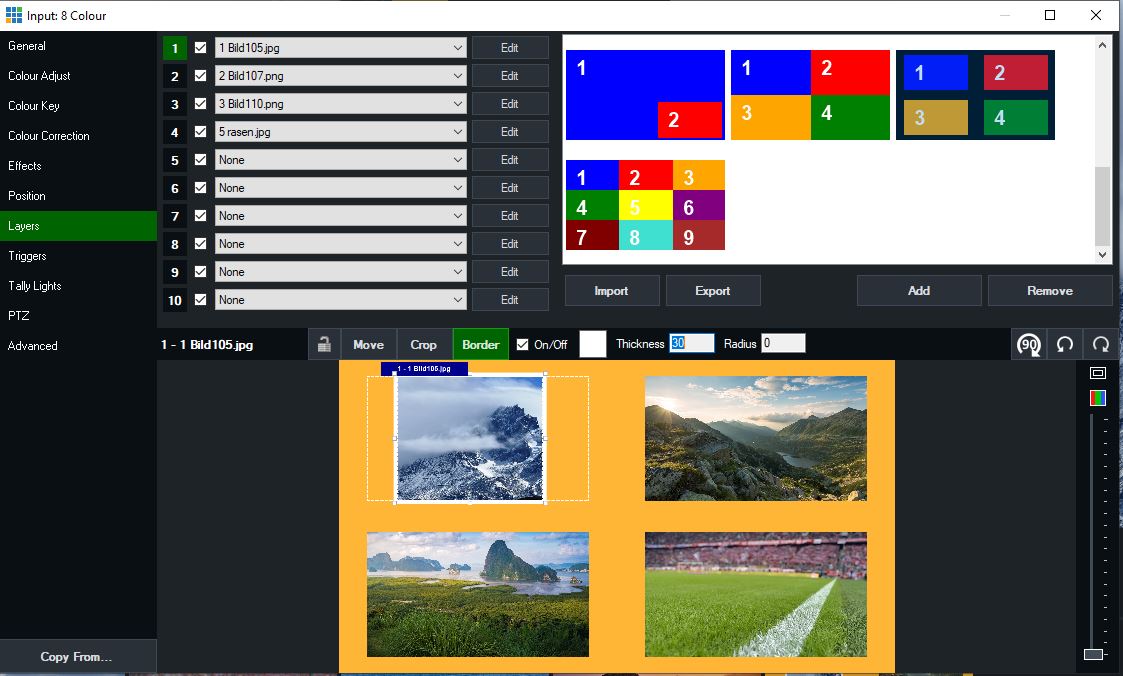Viewport: 1123px width, 676px height.
Task: Click the RGB colour bars icon
Action: pos(1097,398)
